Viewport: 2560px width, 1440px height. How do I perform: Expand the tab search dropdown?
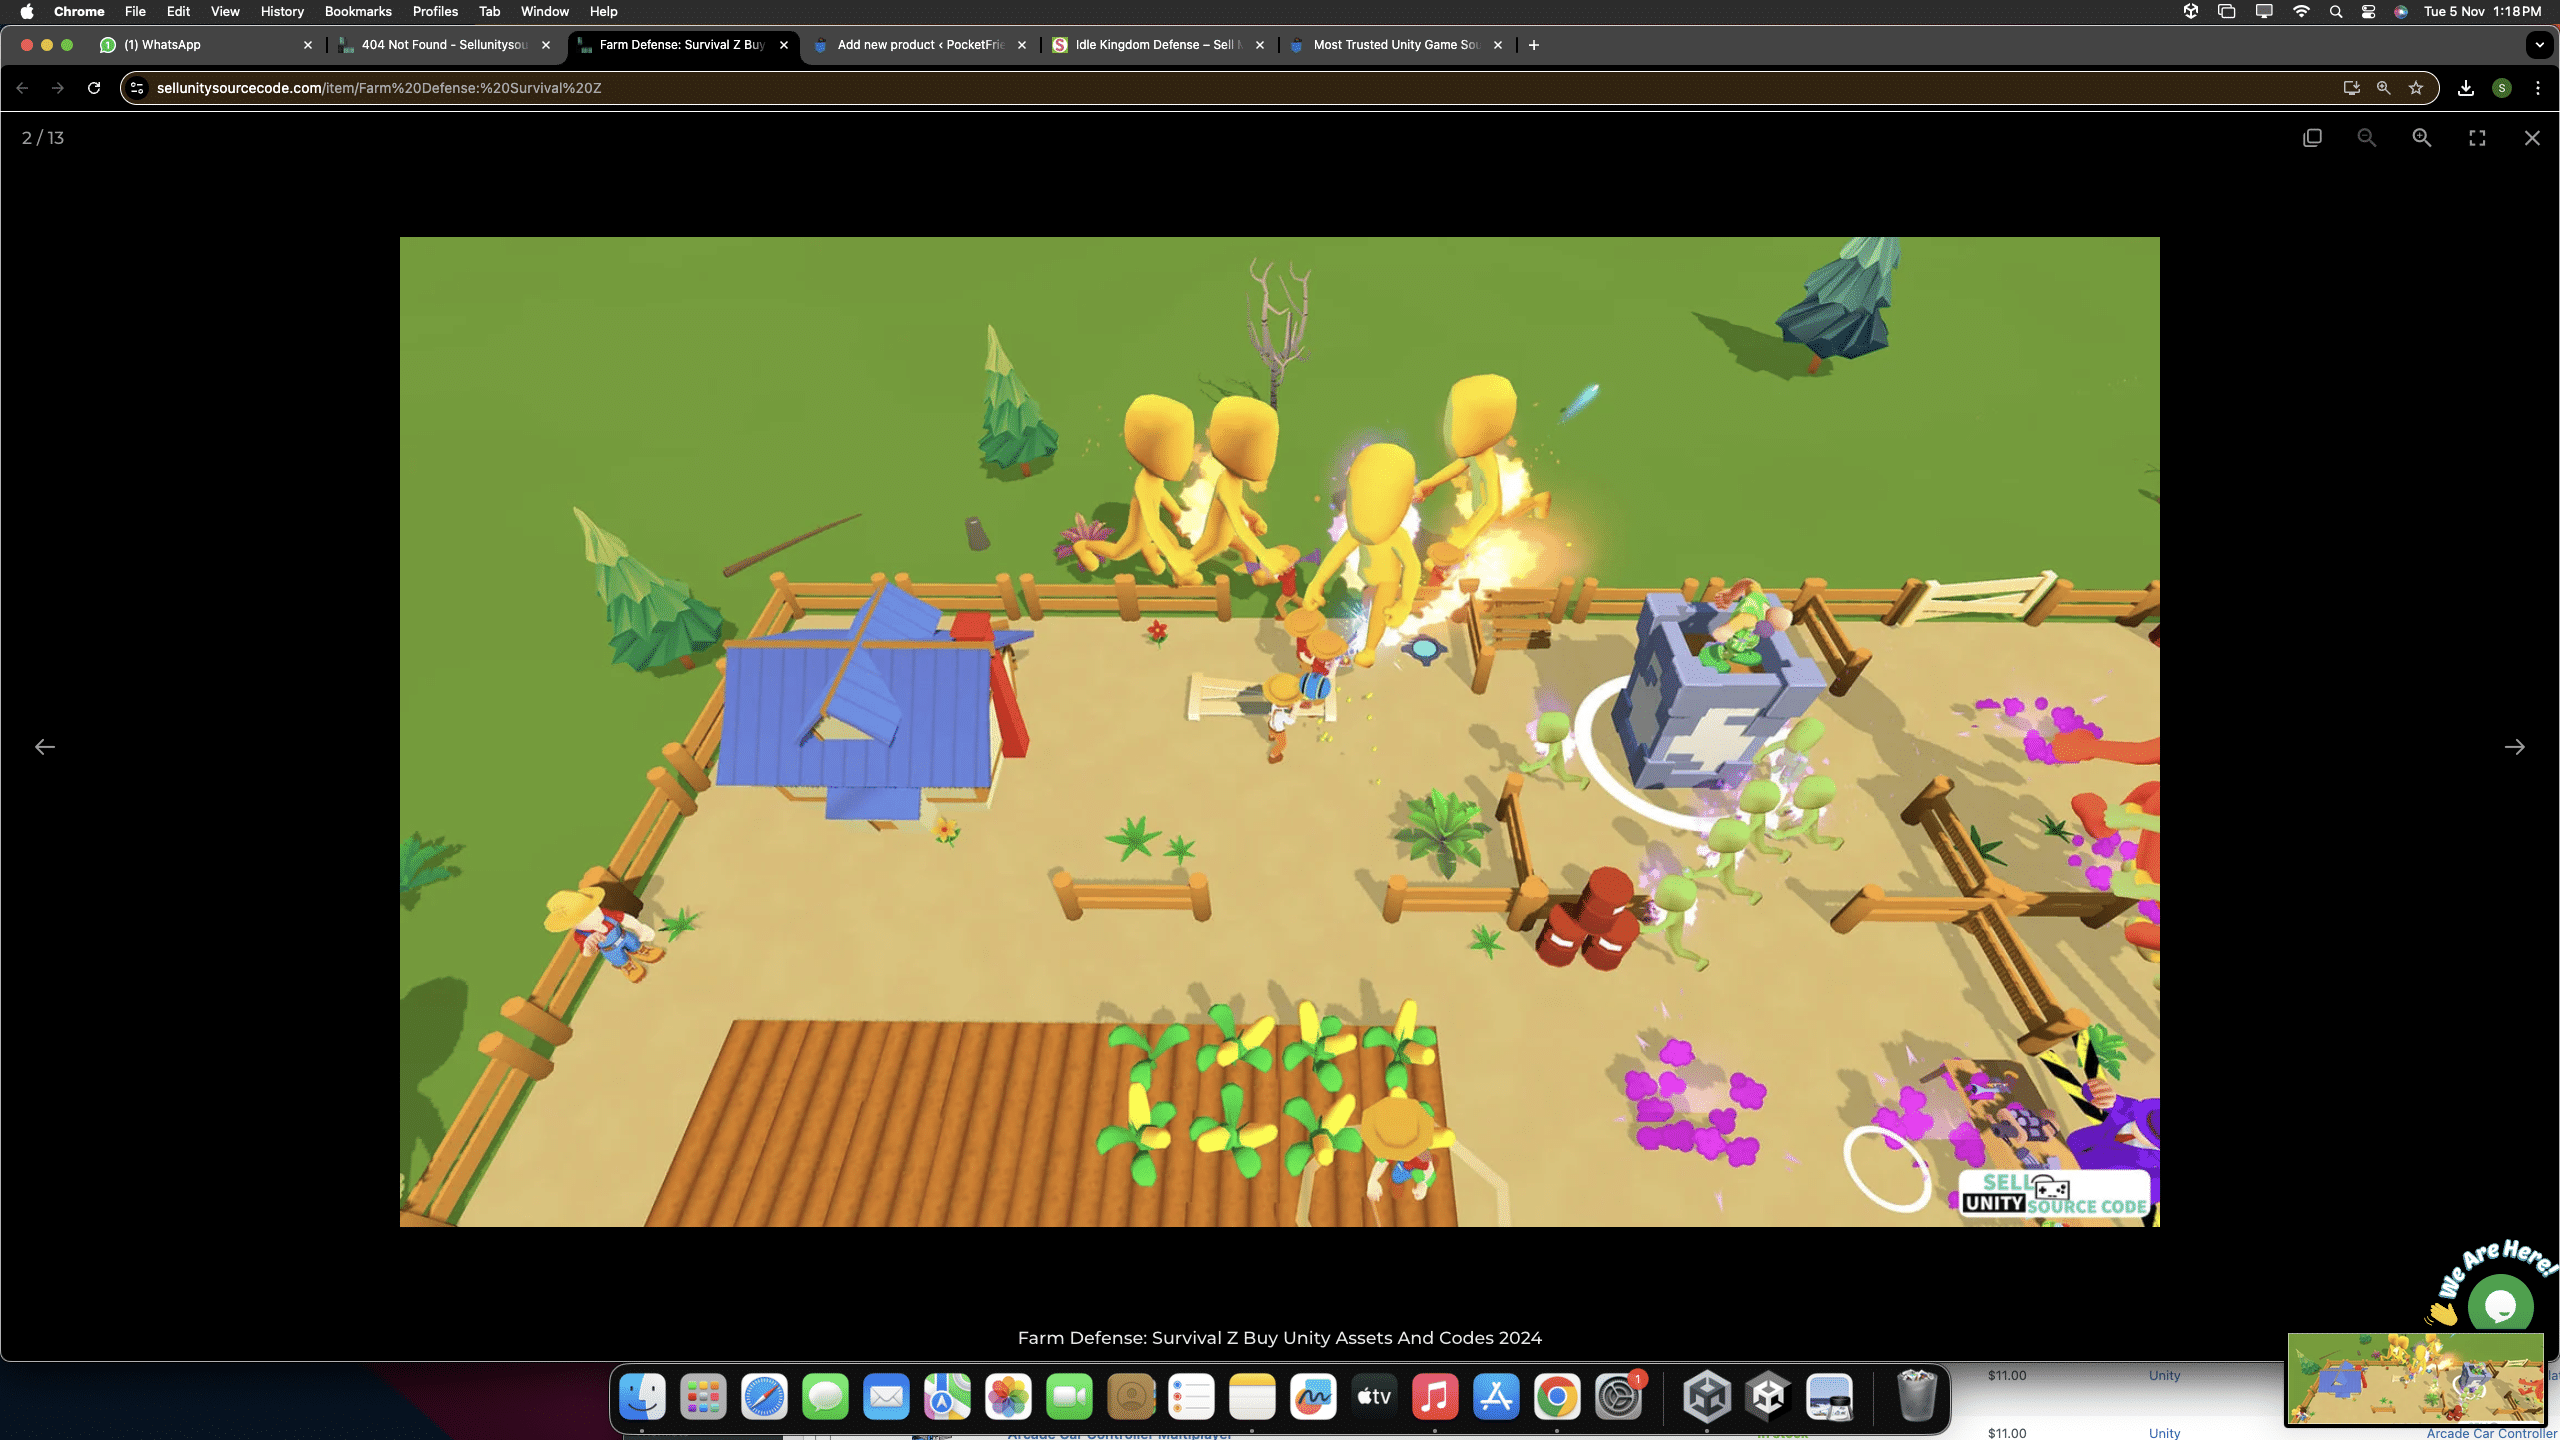coord(2540,45)
